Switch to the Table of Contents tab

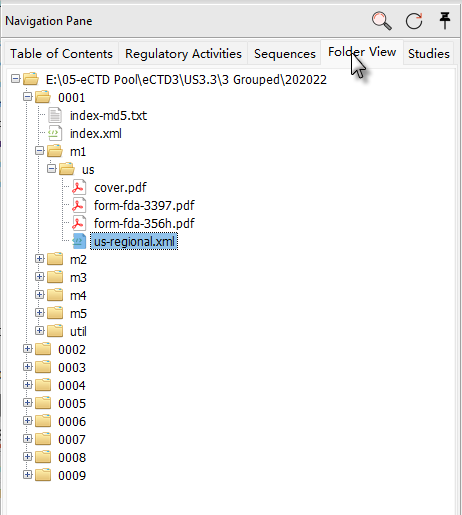click(61, 53)
